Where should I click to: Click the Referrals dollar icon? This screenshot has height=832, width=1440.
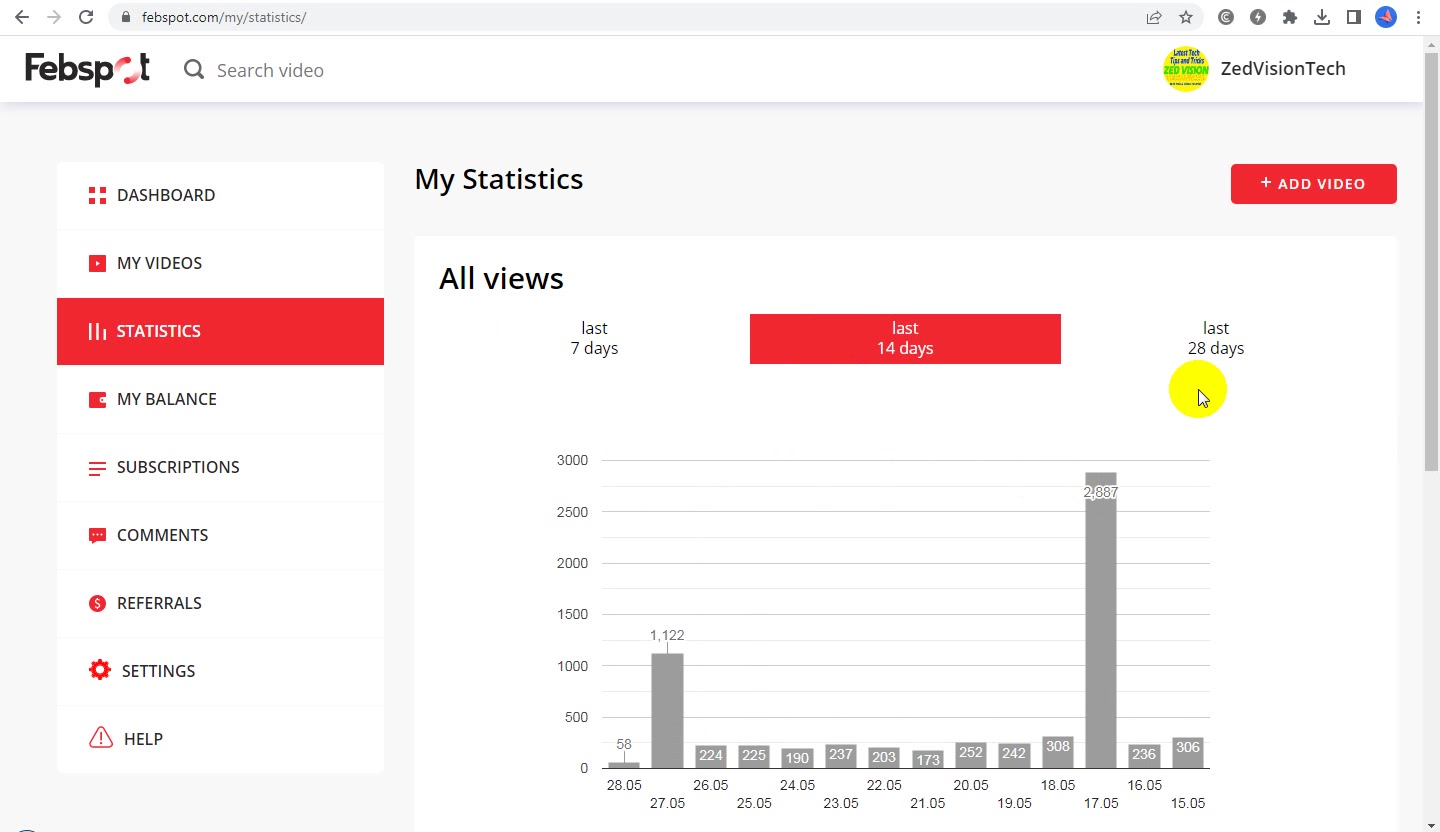pyautogui.click(x=97, y=603)
